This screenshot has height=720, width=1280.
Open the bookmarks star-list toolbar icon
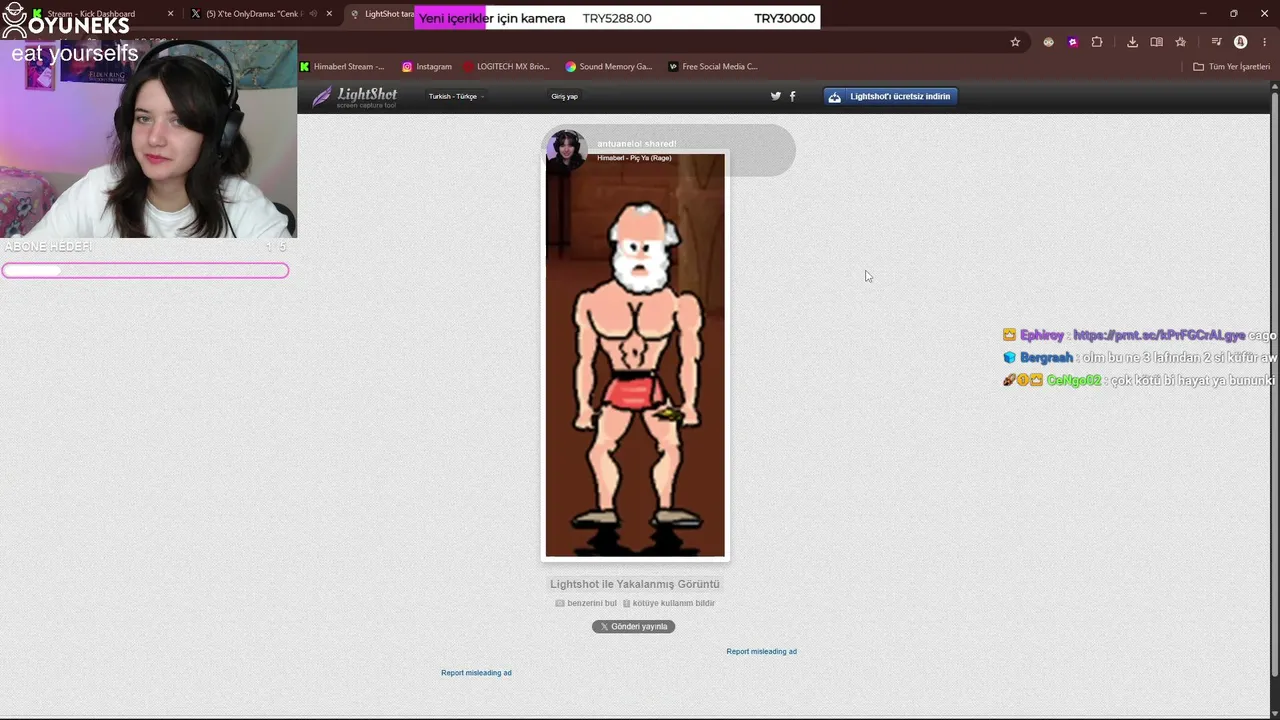tap(1181, 42)
